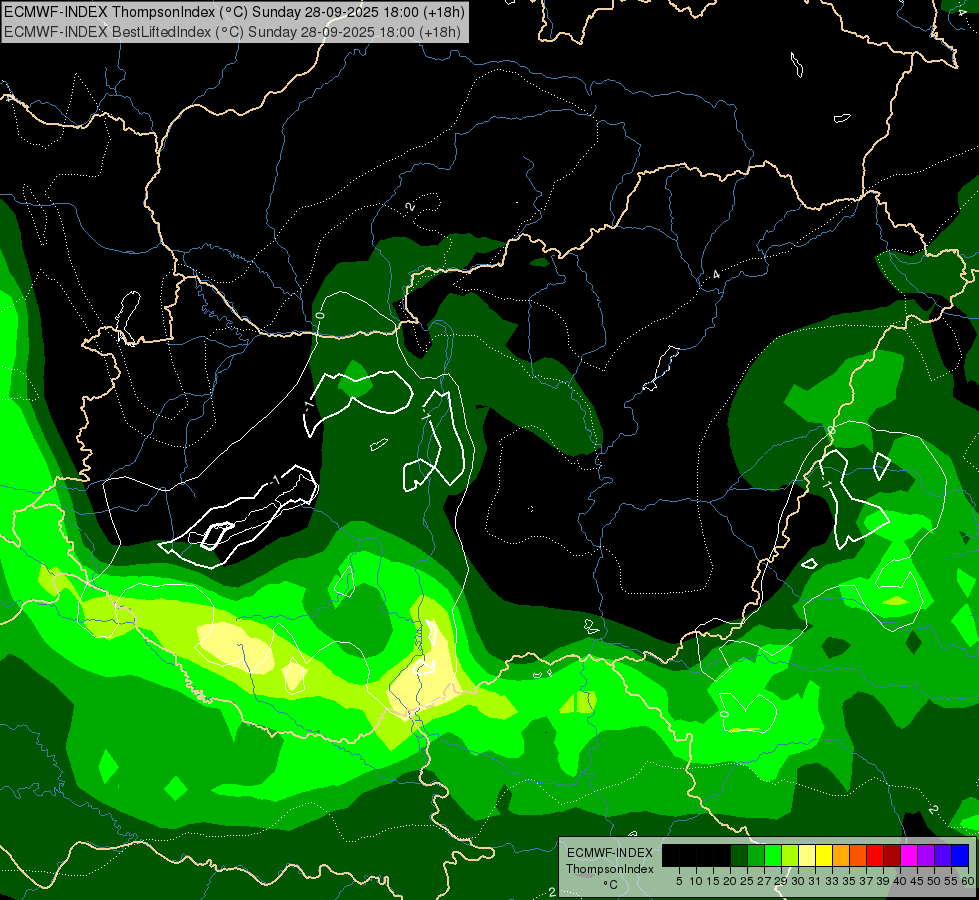Click the legend scale value 20
Viewport: 979px width, 900px height.
pyautogui.click(x=730, y=881)
